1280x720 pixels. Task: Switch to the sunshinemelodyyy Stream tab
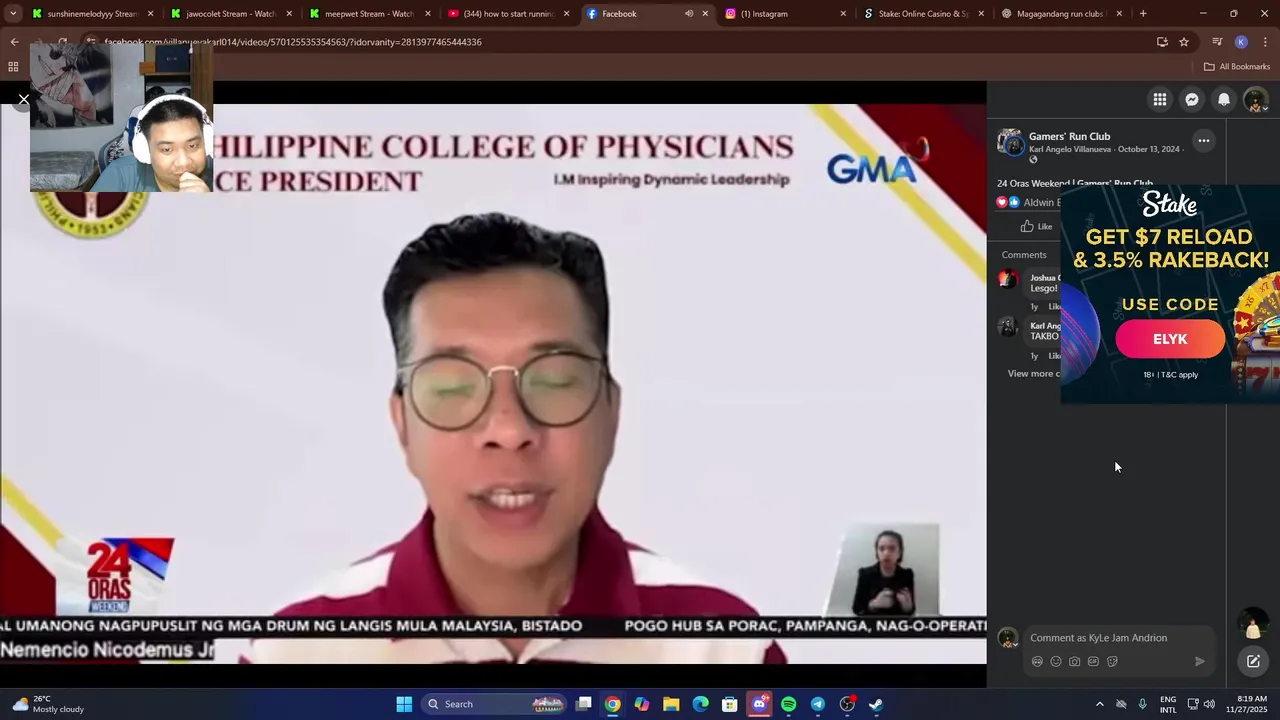(91, 14)
